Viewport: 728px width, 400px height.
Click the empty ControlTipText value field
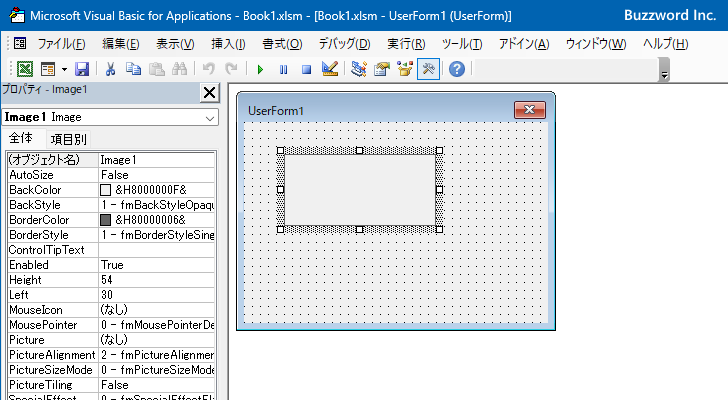coord(156,250)
